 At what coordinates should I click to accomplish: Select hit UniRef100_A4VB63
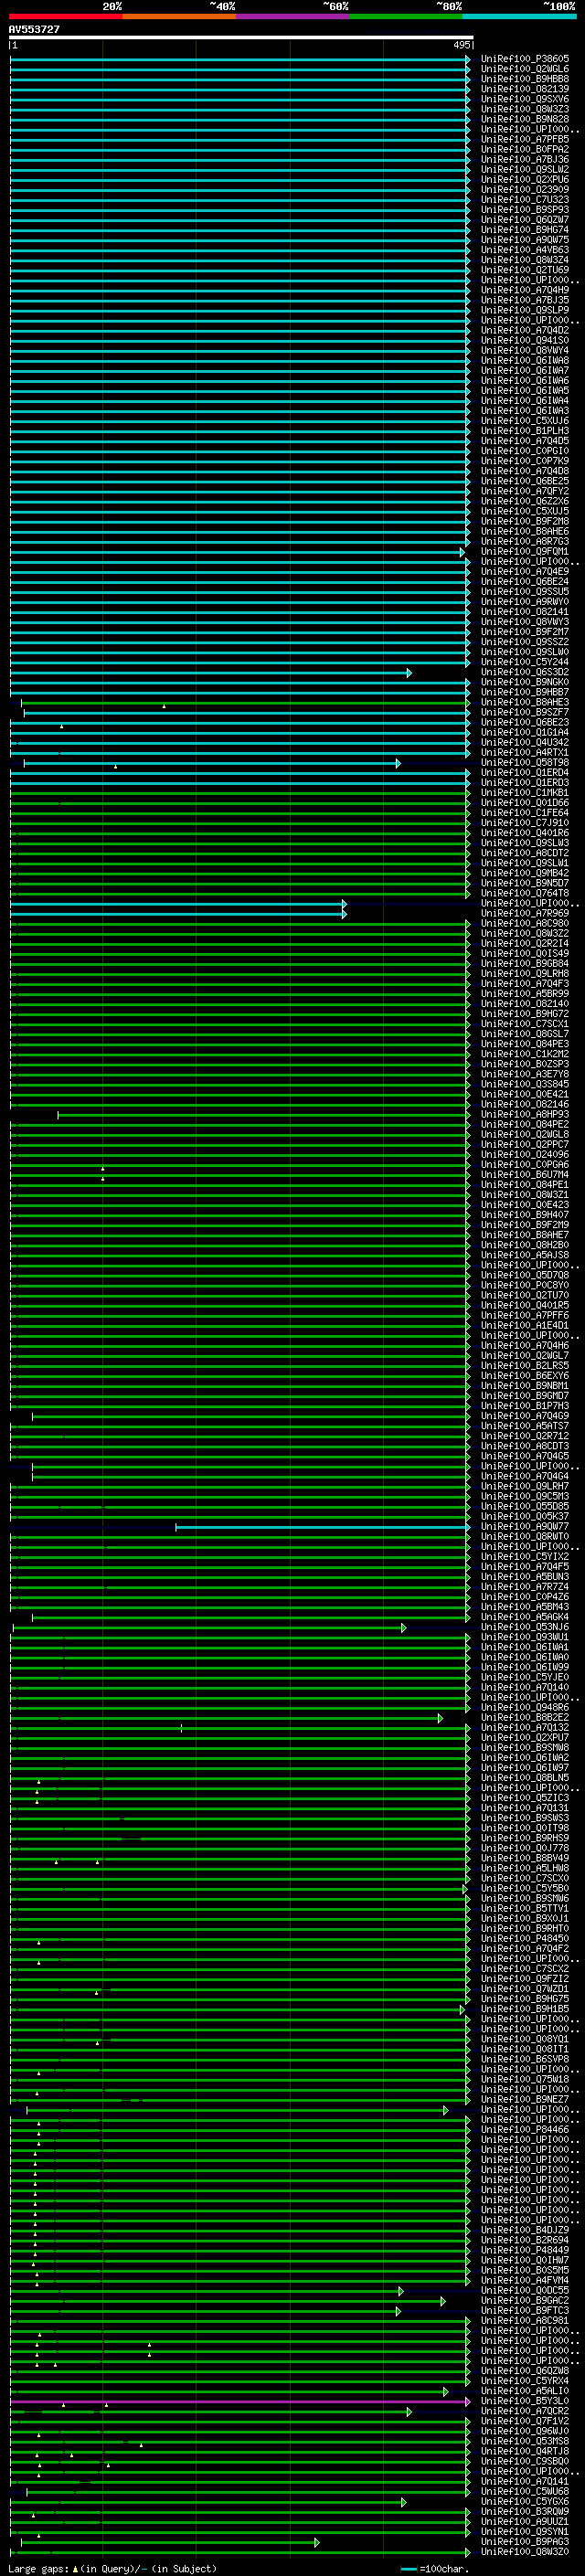click(524, 250)
